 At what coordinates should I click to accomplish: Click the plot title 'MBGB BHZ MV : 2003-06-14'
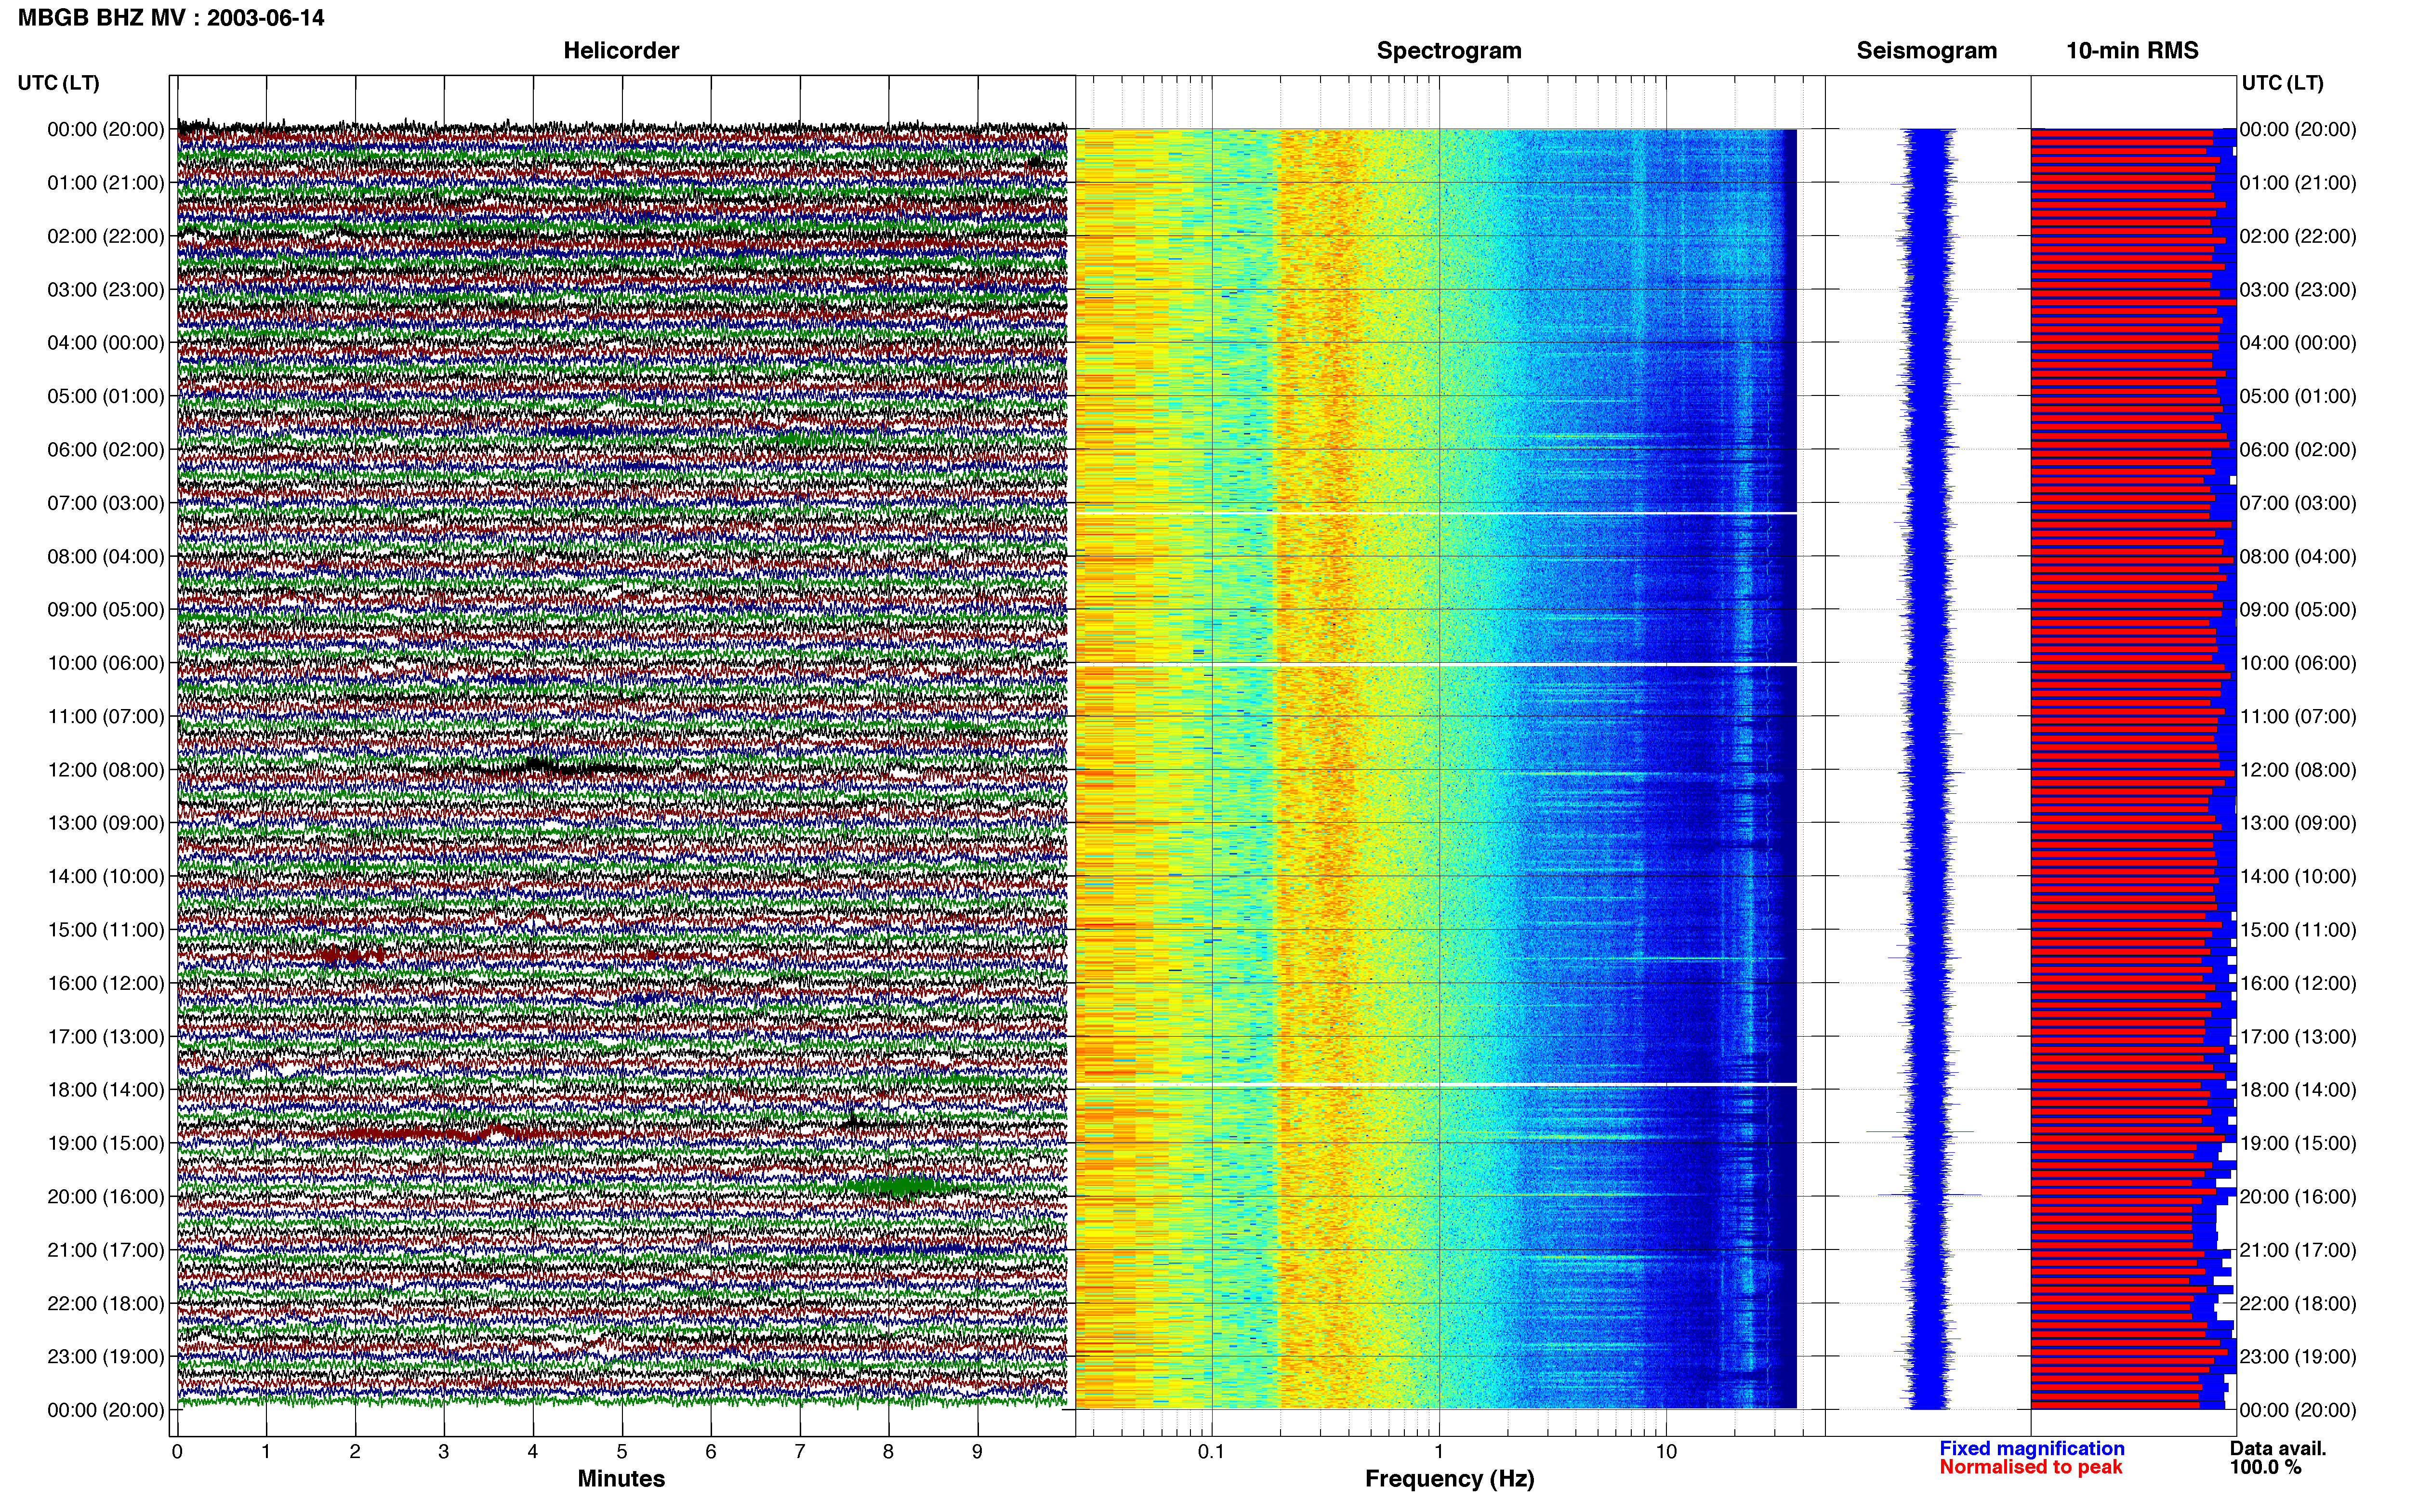click(171, 18)
